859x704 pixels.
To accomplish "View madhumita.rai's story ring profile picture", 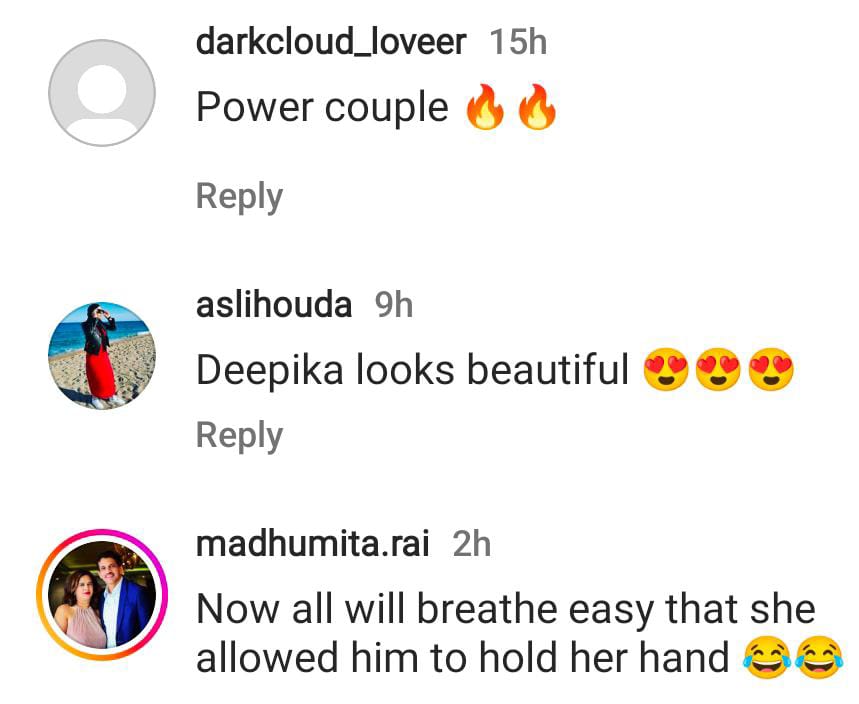I will [x=102, y=594].
